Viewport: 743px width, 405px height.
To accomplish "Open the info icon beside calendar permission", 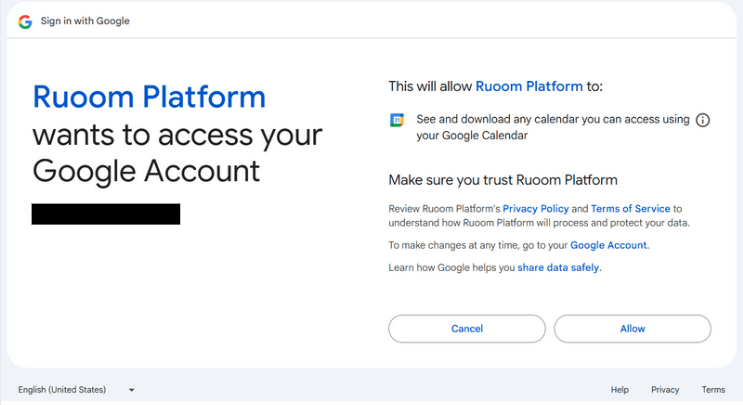I will pyautogui.click(x=702, y=120).
